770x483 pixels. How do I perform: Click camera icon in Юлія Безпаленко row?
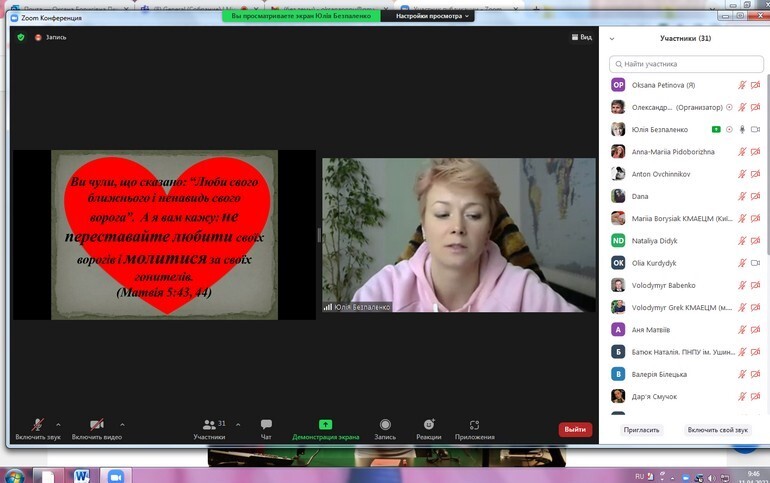[755, 130]
